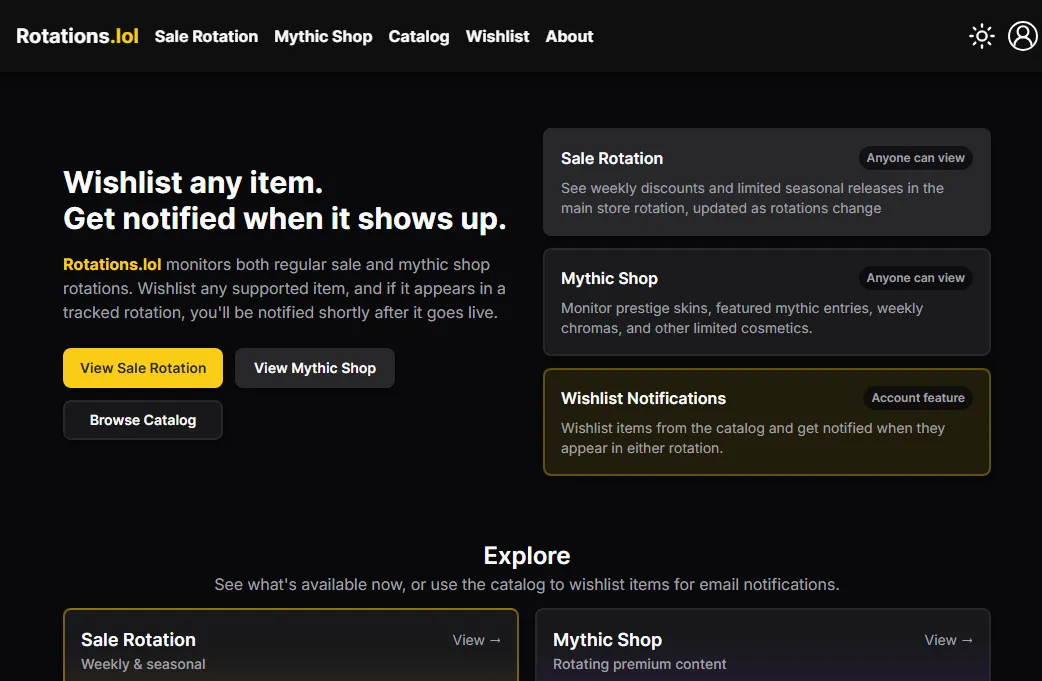The height and width of the screenshot is (681, 1042).
Task: Click the yellow Rotations.lol text in description
Action: [x=112, y=265]
